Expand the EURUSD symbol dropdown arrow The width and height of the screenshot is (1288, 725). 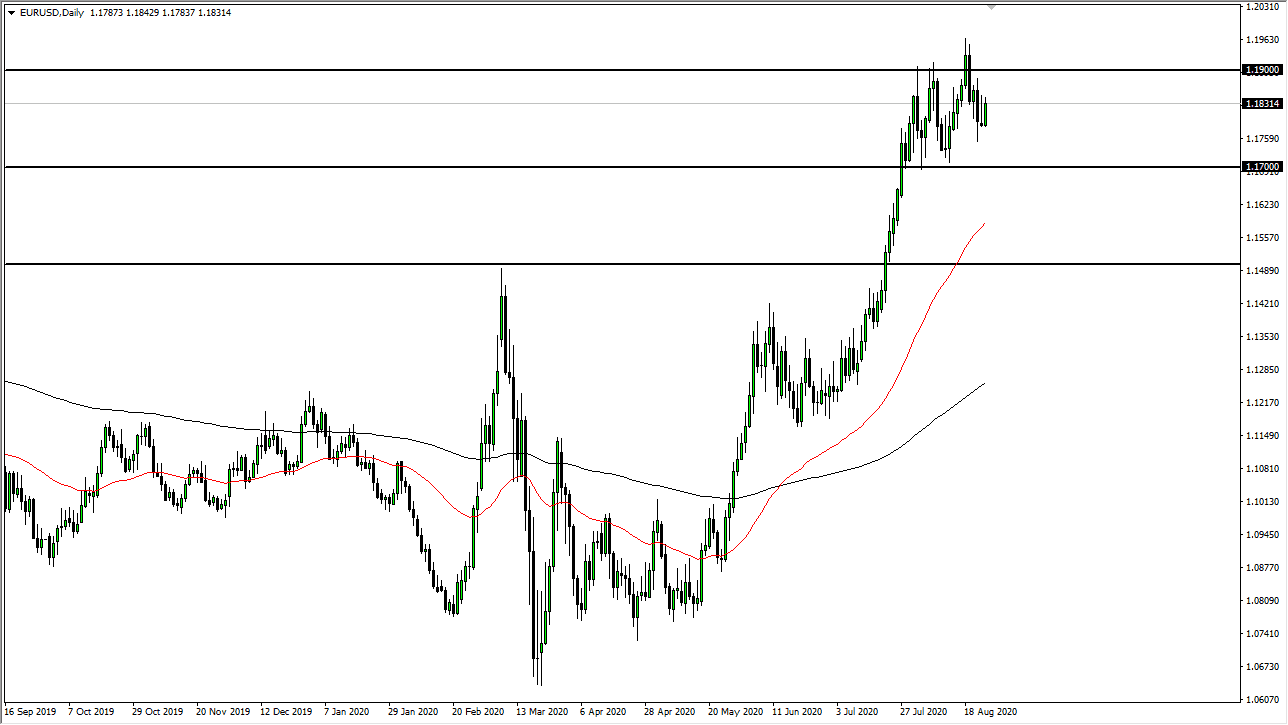pyautogui.click(x=11, y=12)
